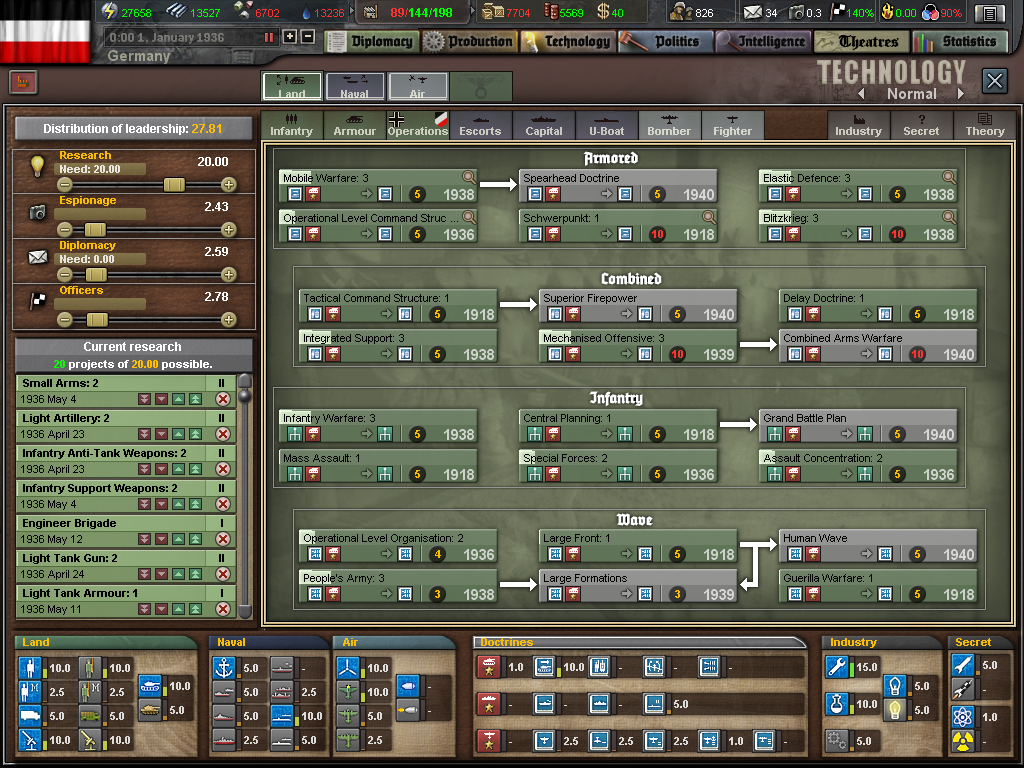Click the blue infantry figure land icon
The image size is (1024, 768).
click(30, 668)
